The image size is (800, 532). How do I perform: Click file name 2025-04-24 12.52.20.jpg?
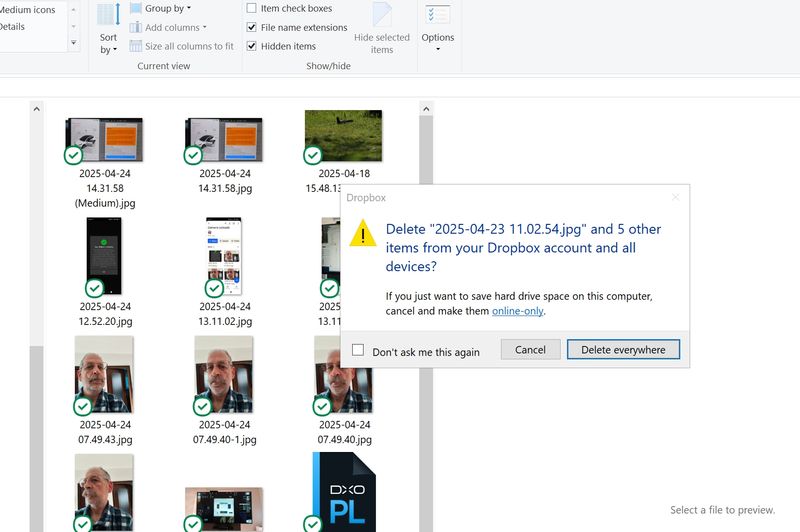tap(105, 314)
